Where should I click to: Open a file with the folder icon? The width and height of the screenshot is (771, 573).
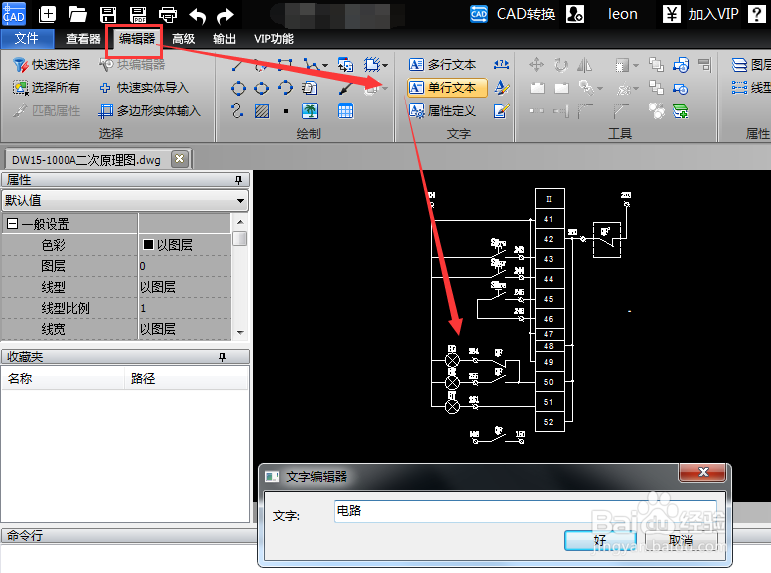click(78, 15)
